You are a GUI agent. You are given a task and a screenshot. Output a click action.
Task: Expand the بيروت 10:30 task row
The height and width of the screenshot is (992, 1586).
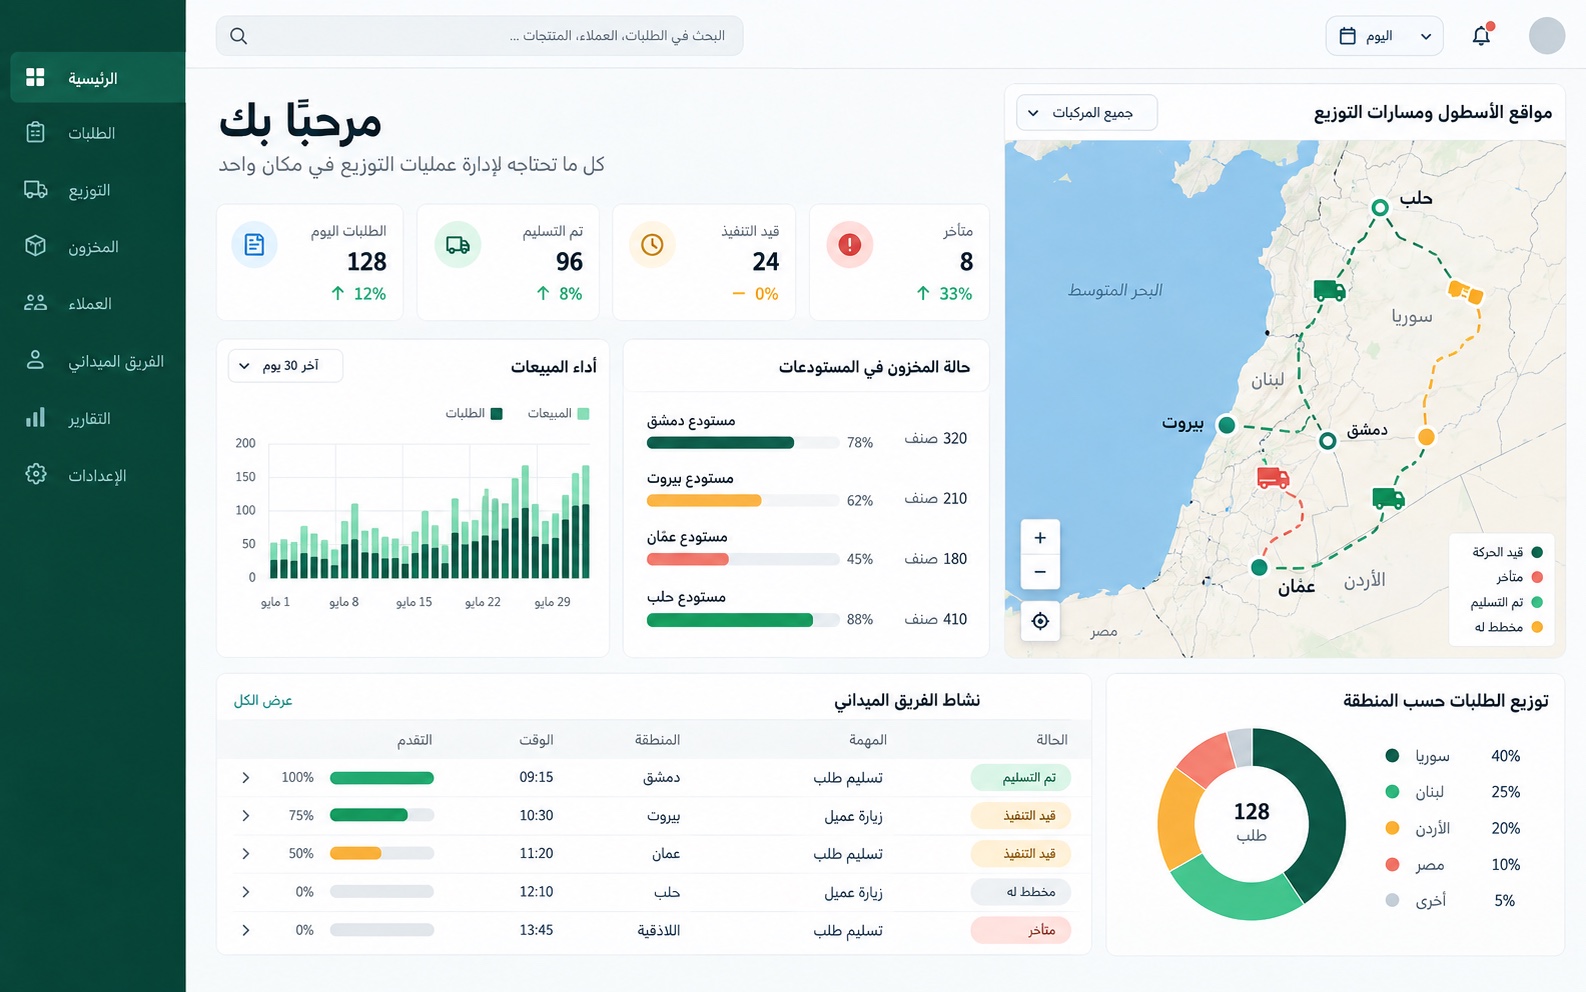(x=246, y=816)
